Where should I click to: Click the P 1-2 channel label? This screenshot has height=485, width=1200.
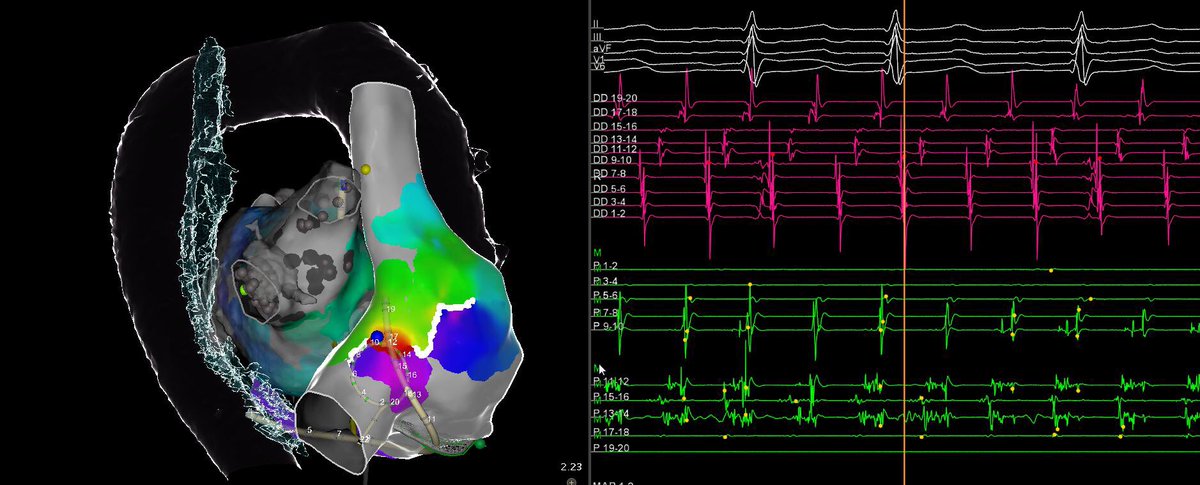pyautogui.click(x=606, y=267)
